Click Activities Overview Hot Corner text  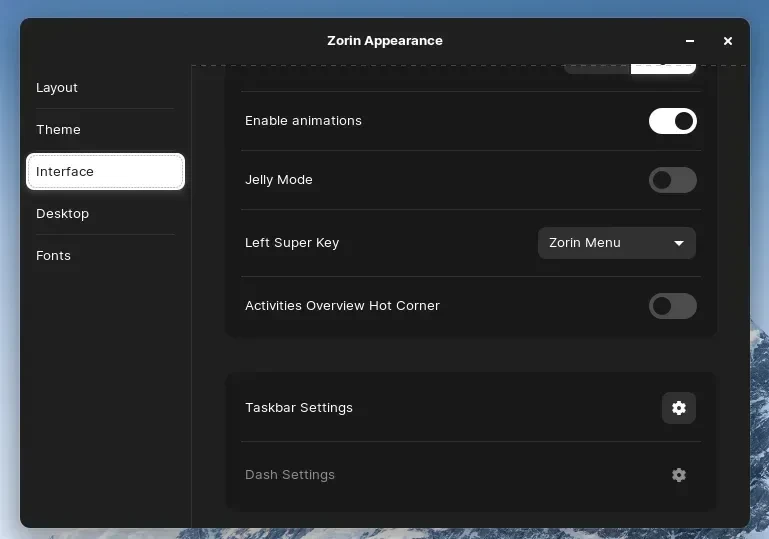[x=342, y=306]
